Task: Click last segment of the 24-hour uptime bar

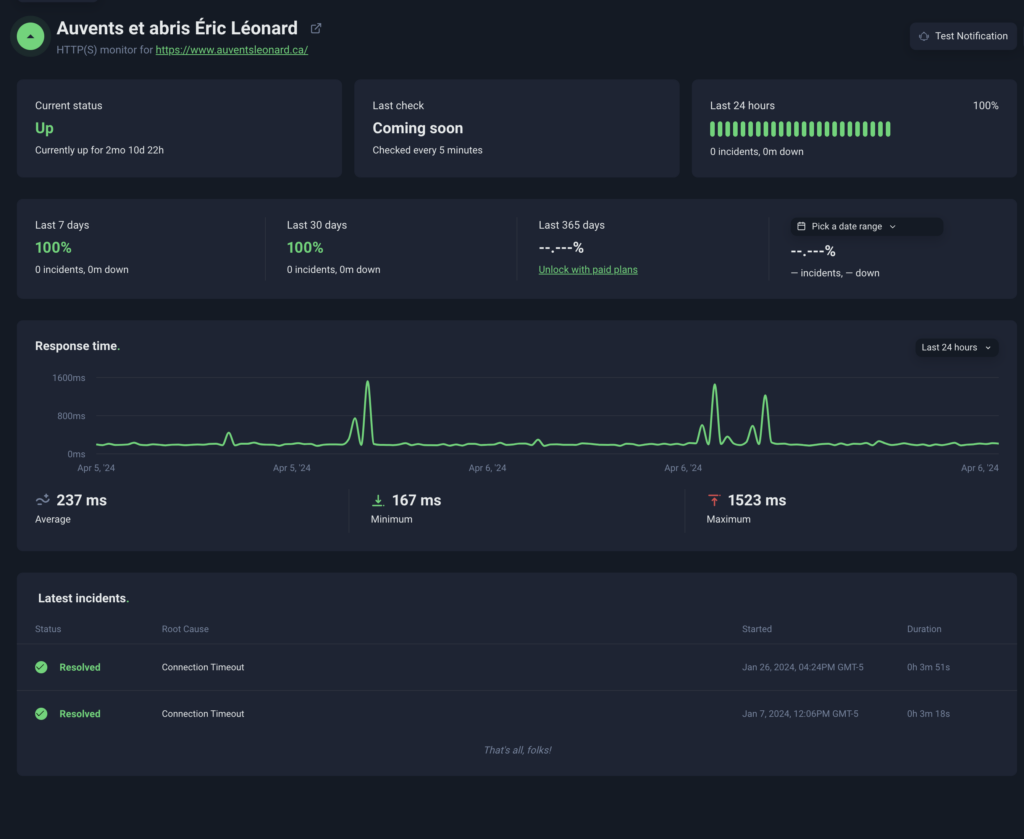Action: tap(887, 129)
